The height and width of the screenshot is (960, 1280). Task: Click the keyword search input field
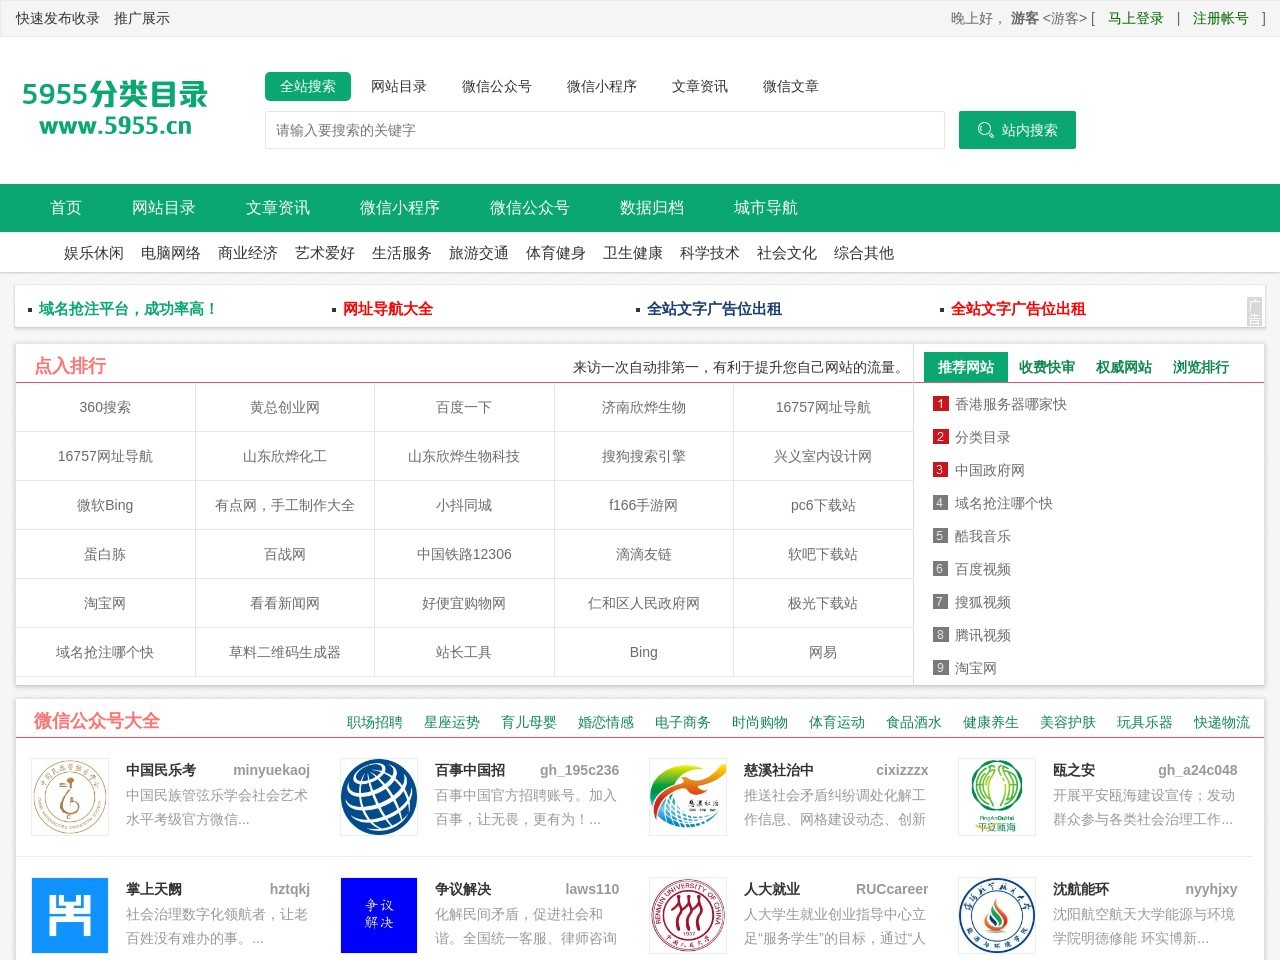pyautogui.click(x=604, y=129)
